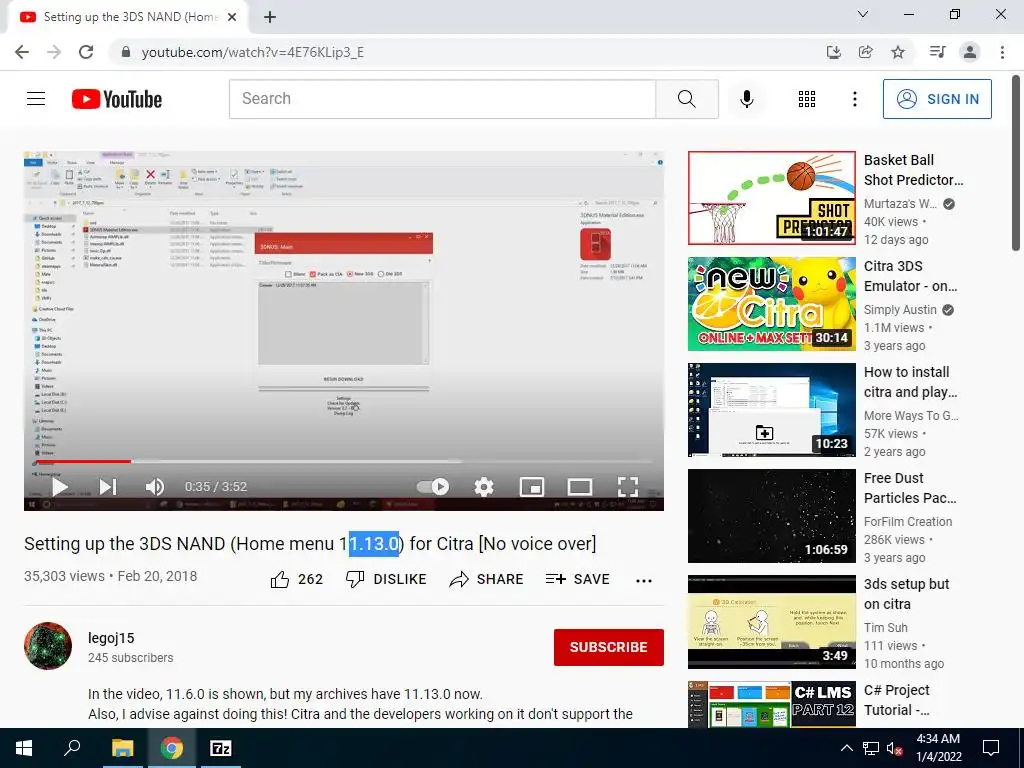
Task: Open YouTube settings three-dot menu
Action: pos(854,99)
